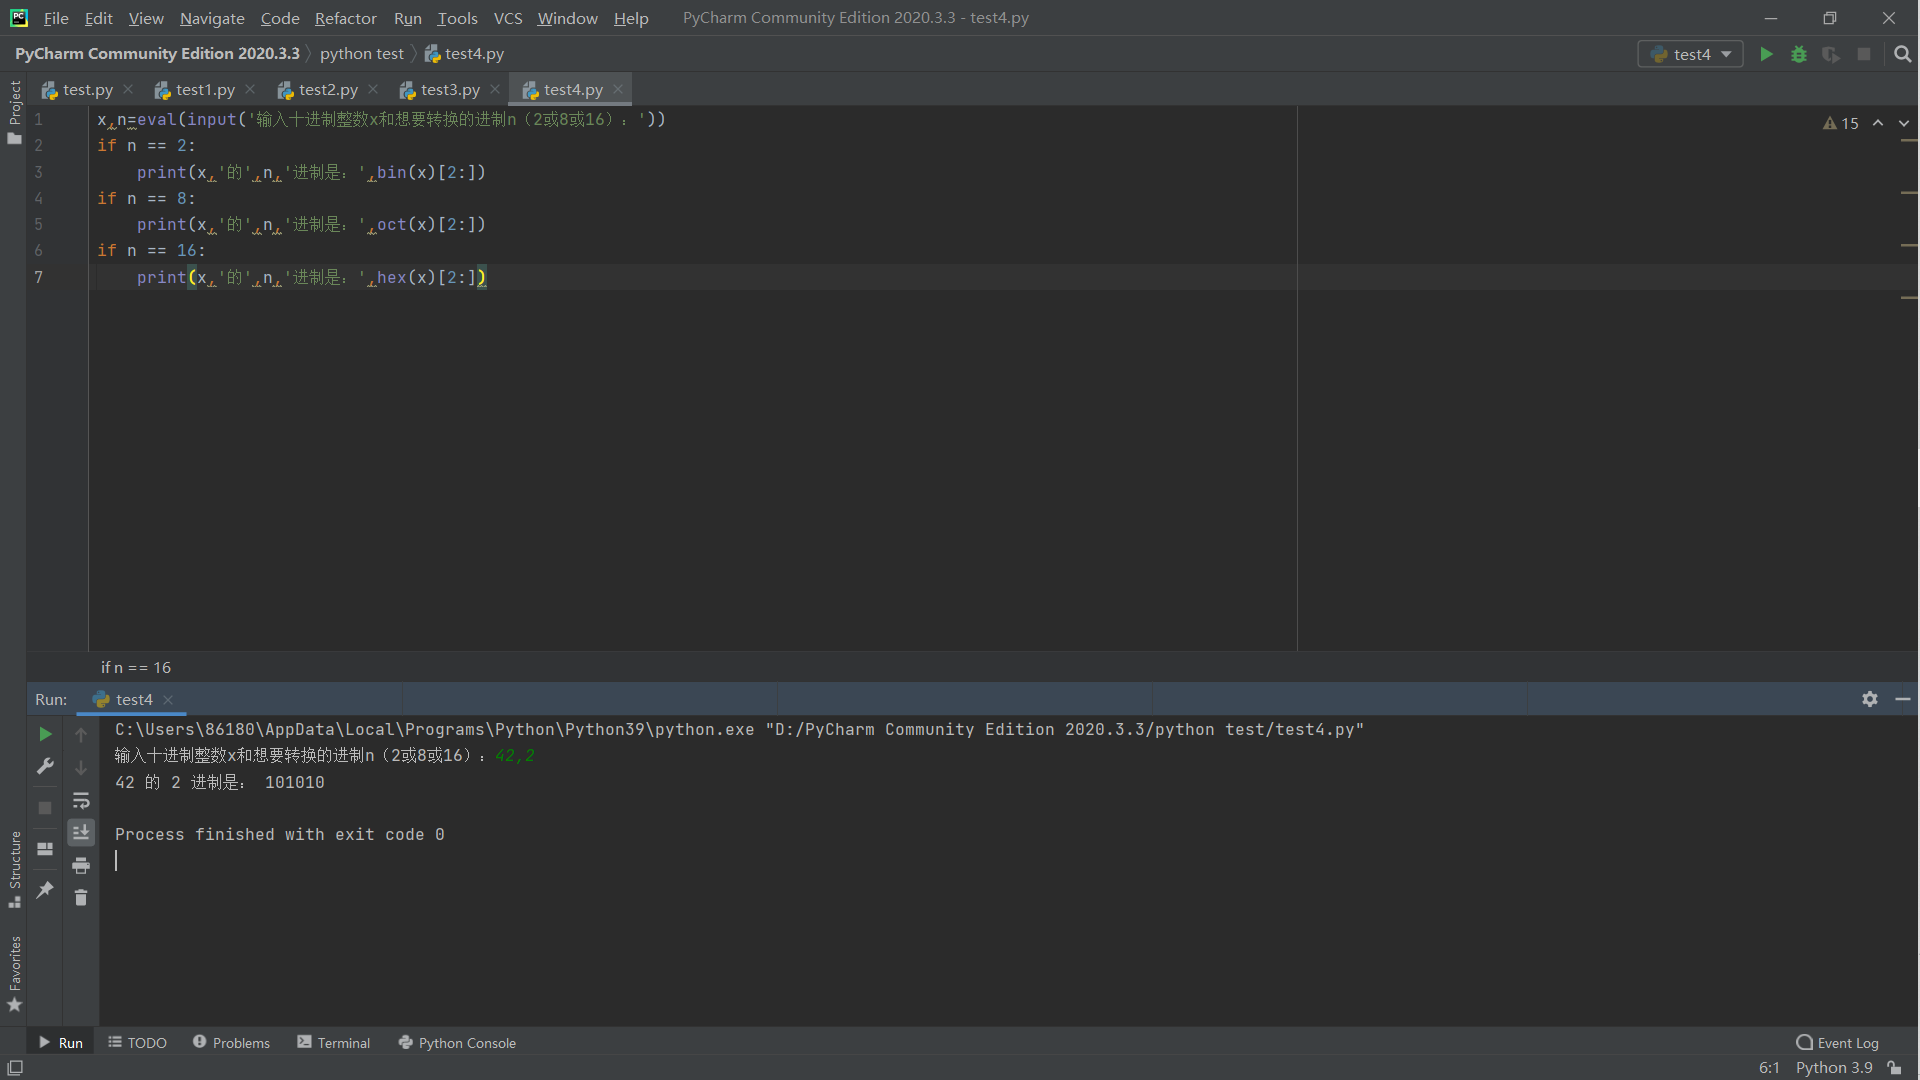Click the trash icon to clear output
Image resolution: width=1920 pixels, height=1080 pixels.
coord(81,898)
